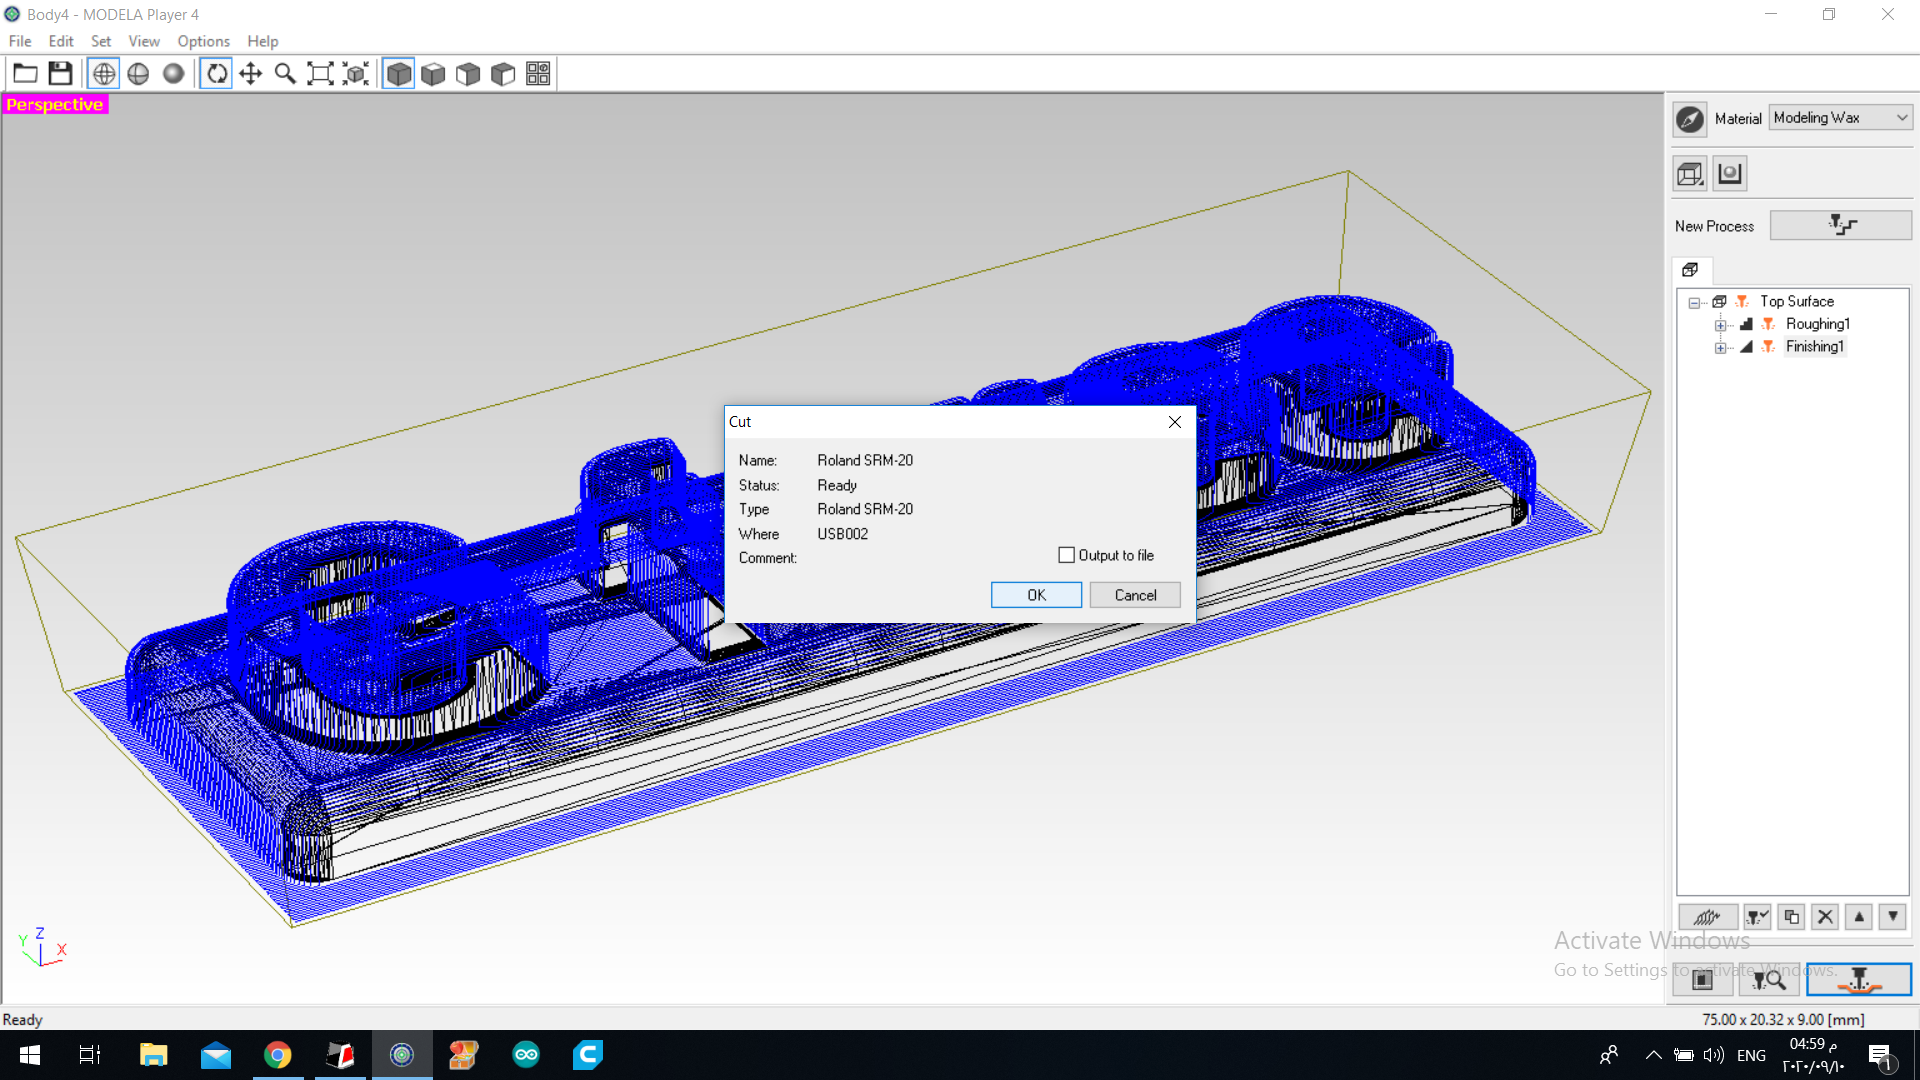Switch to the four-view layout icon
The height and width of the screenshot is (1080, 1920).
click(538, 73)
